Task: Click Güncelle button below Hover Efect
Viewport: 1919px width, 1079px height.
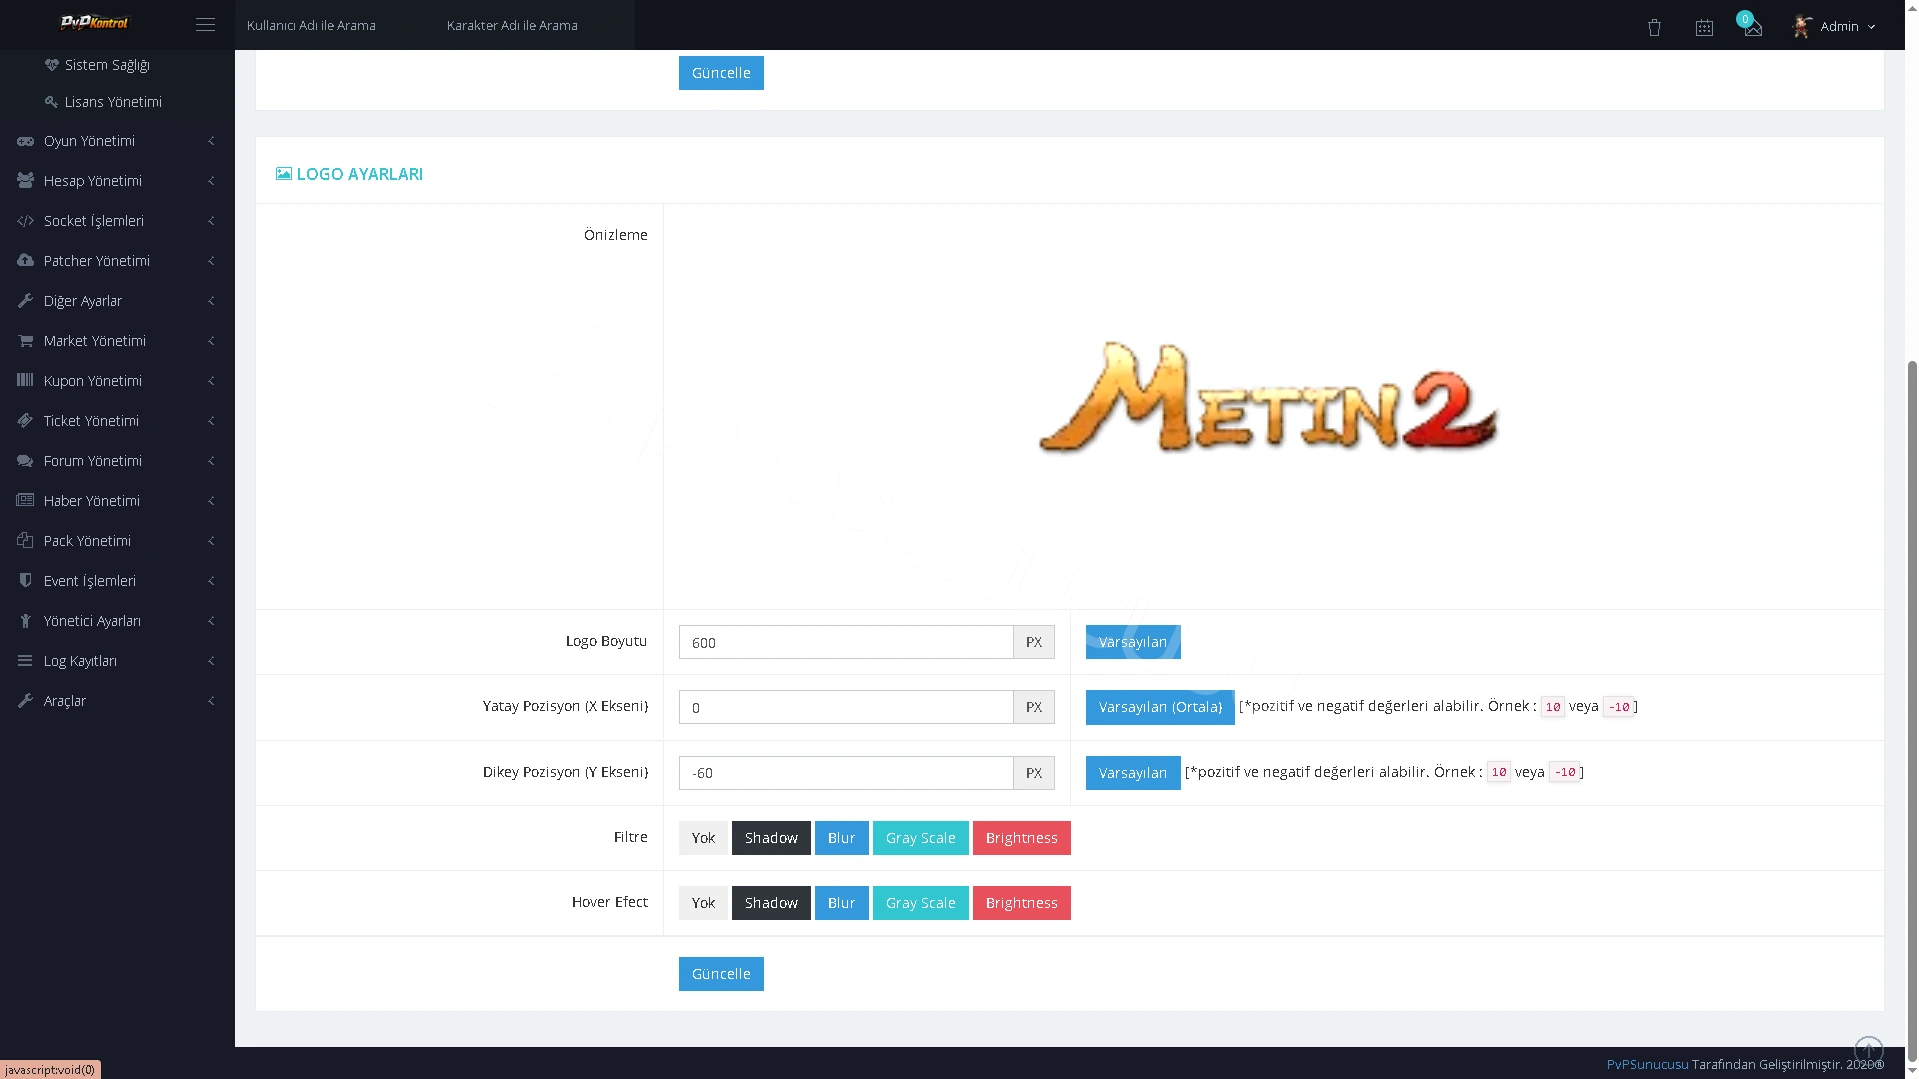Action: (721, 974)
